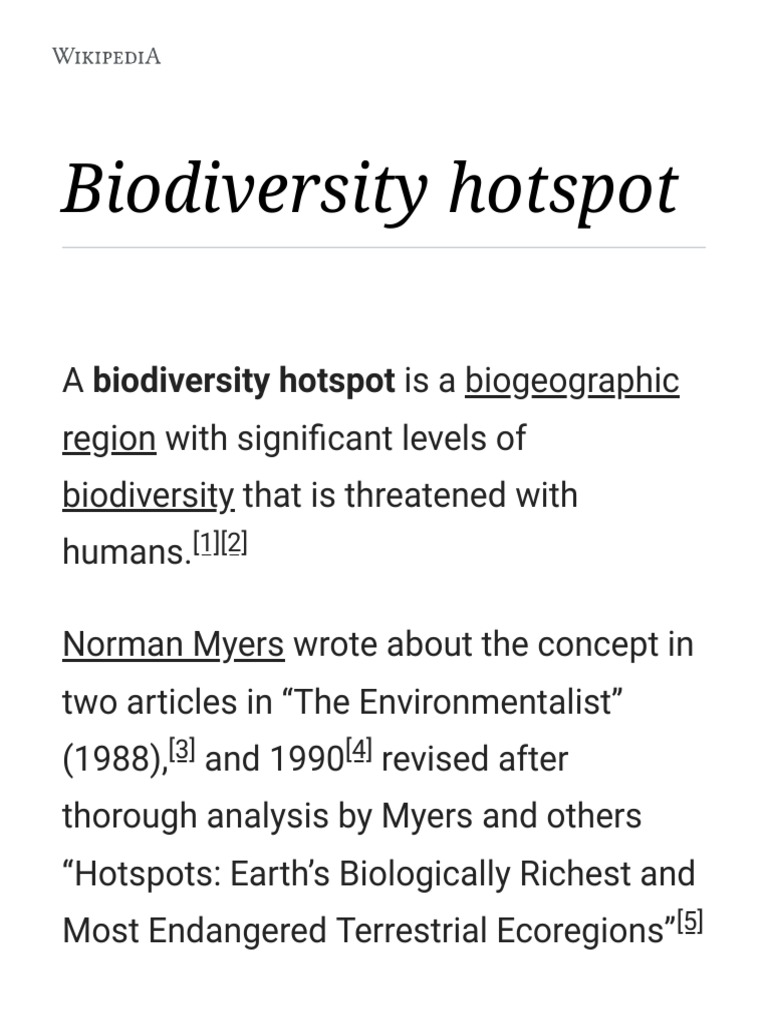The width and height of the screenshot is (768, 1024).
Task: Visit the Norman Myers article link
Action: coord(173,645)
